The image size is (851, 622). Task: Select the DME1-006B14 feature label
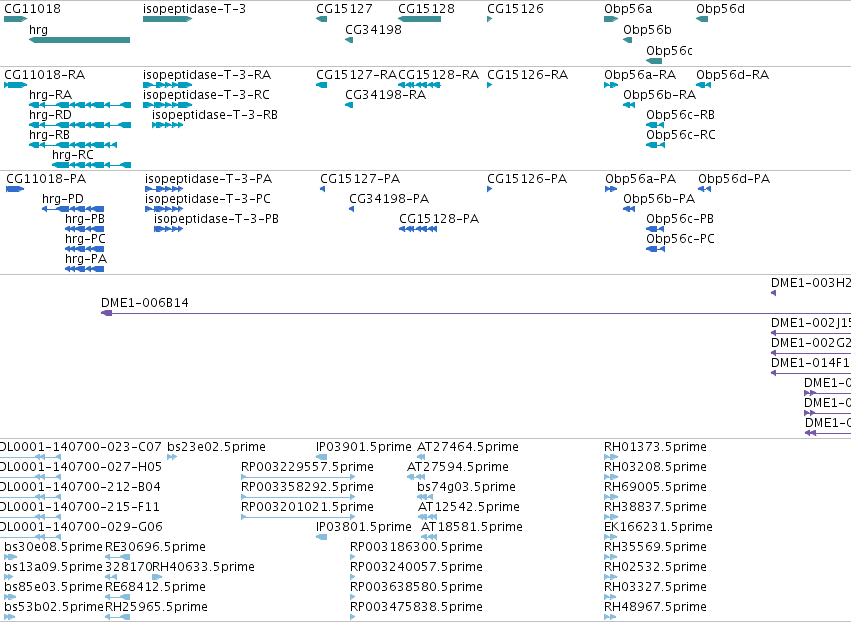coord(145,302)
